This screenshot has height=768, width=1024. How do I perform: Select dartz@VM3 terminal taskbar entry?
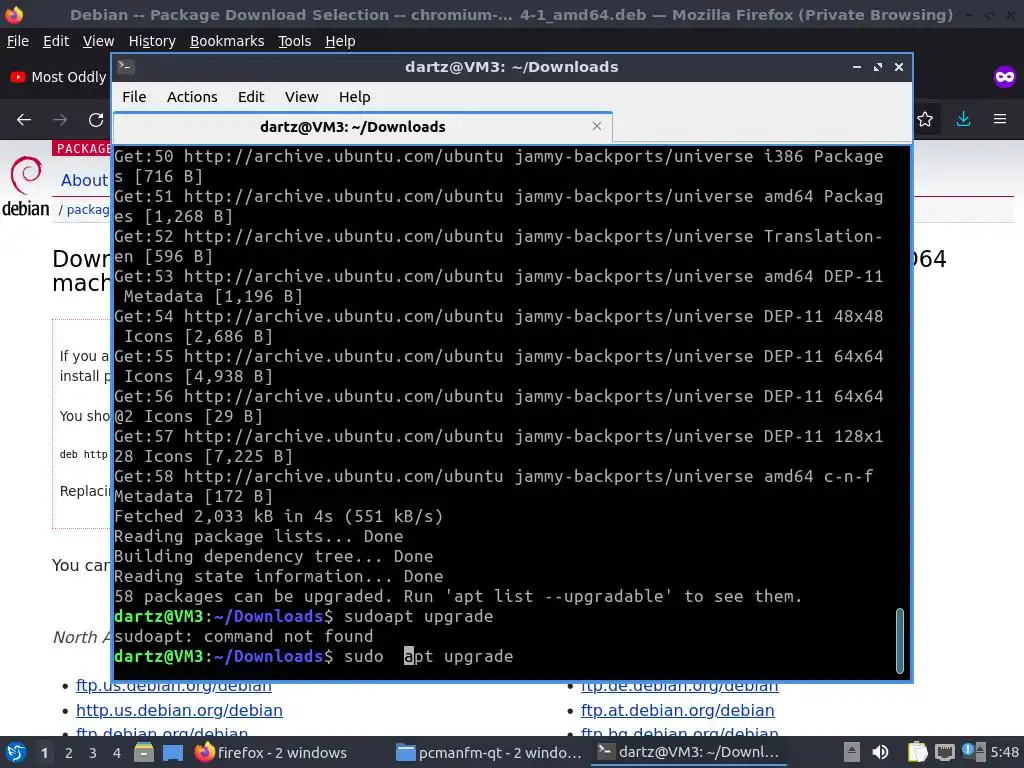click(x=689, y=752)
